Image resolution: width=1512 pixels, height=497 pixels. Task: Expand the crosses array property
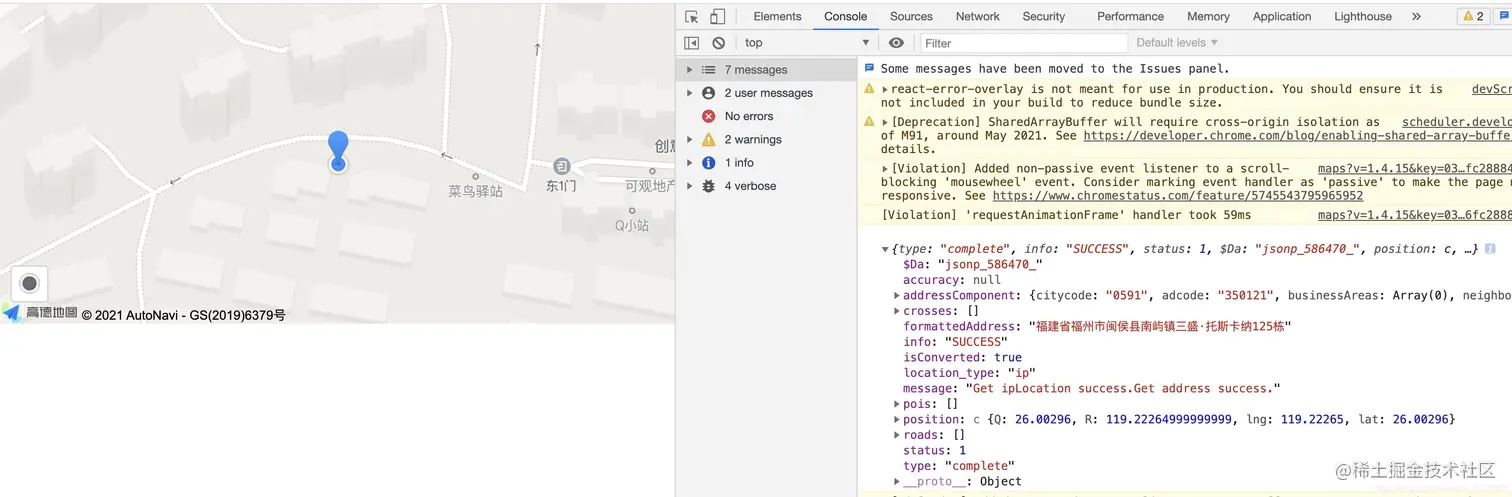point(897,311)
